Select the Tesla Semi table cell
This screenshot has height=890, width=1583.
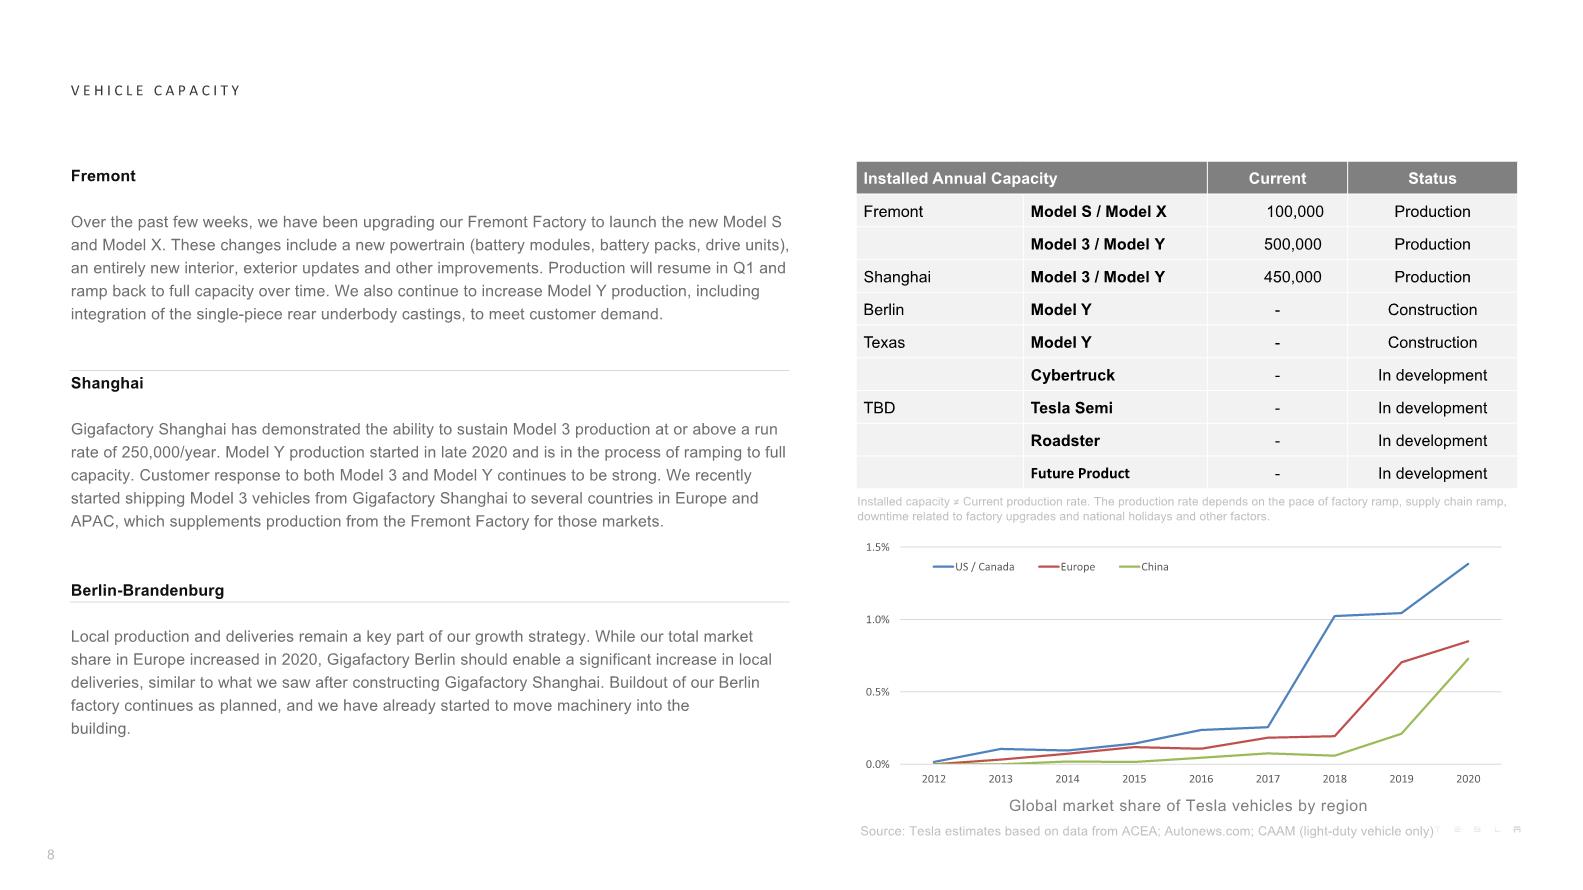tap(1071, 408)
